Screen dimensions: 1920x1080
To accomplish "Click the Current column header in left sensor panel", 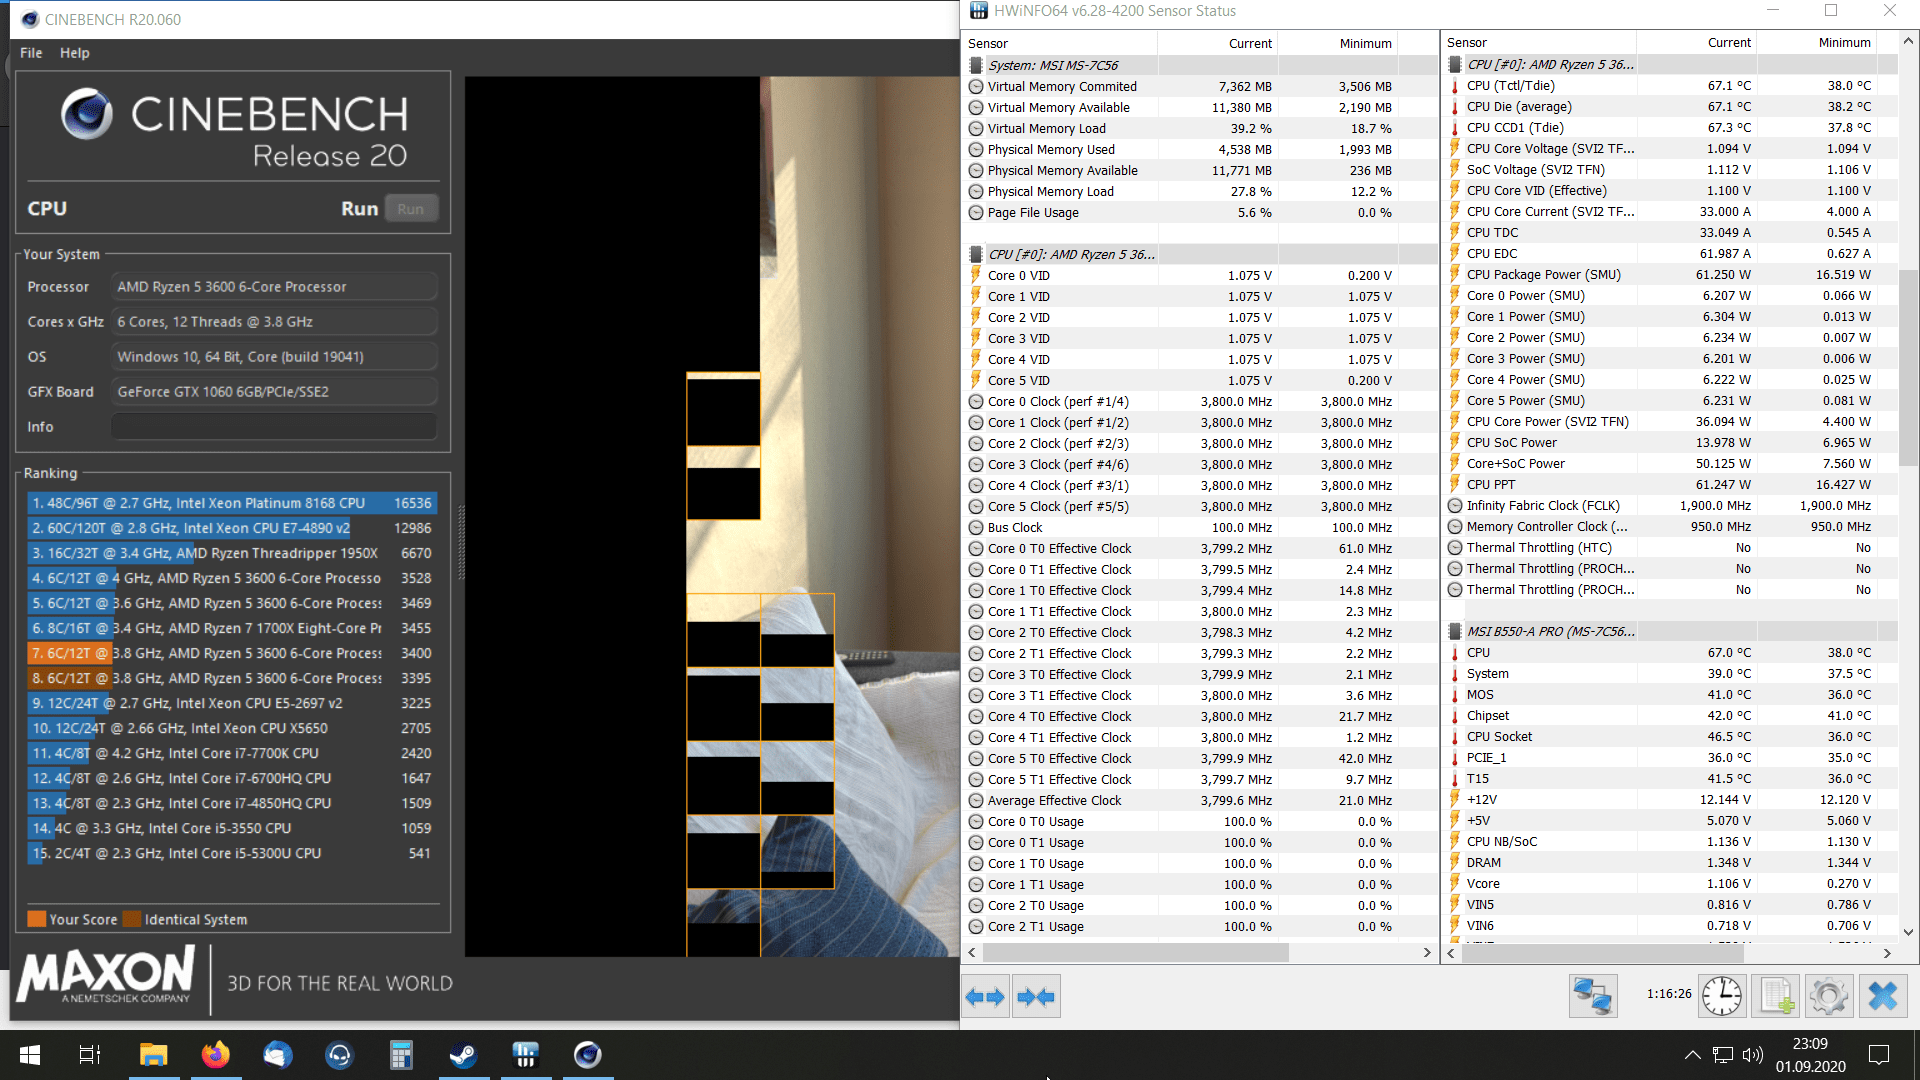I will (1217, 43).
